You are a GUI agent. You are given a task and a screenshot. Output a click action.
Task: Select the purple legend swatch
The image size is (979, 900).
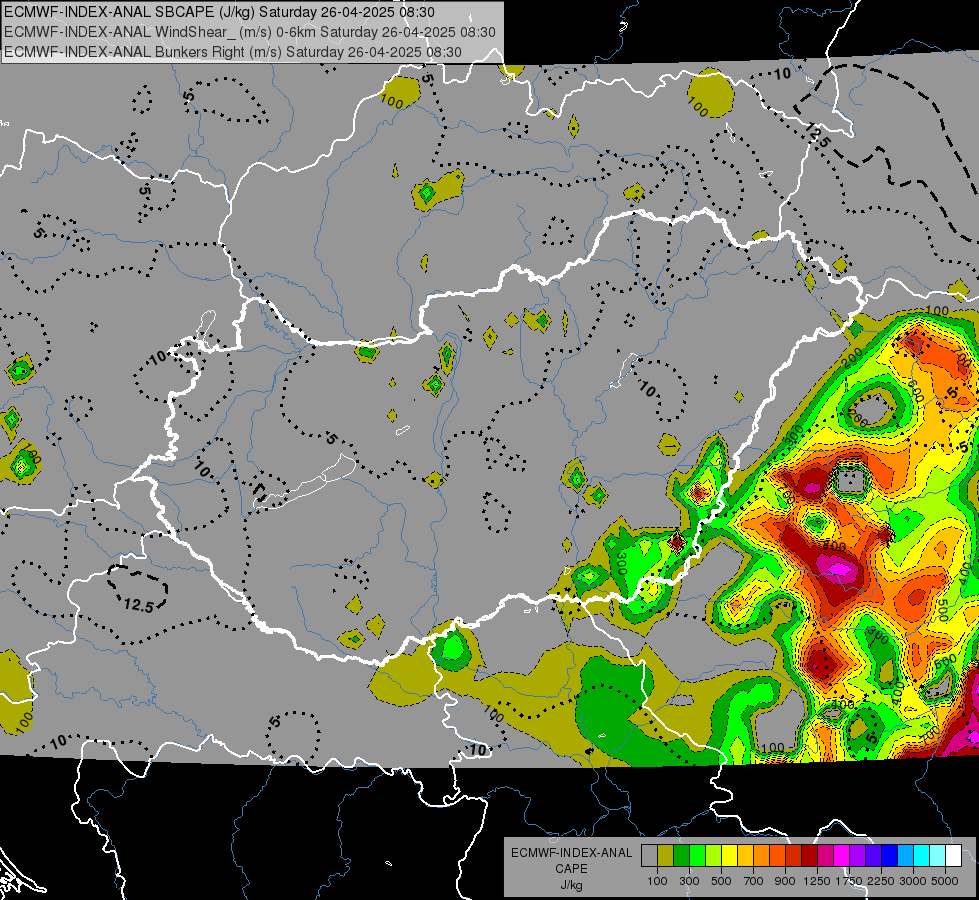(857, 856)
